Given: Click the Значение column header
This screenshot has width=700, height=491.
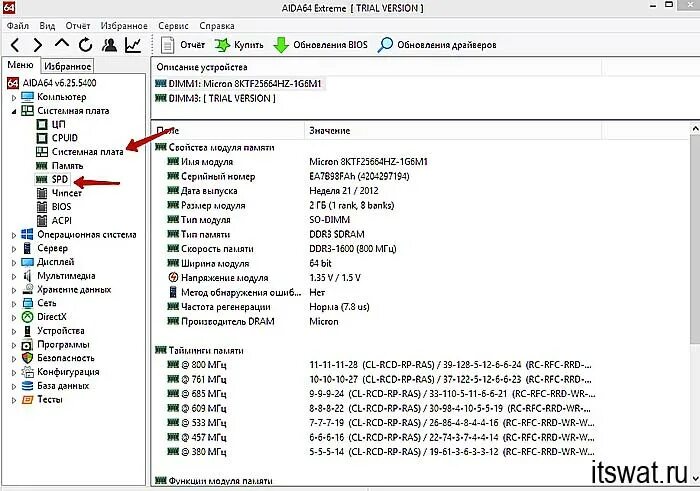Looking at the screenshot, I should point(329,131).
